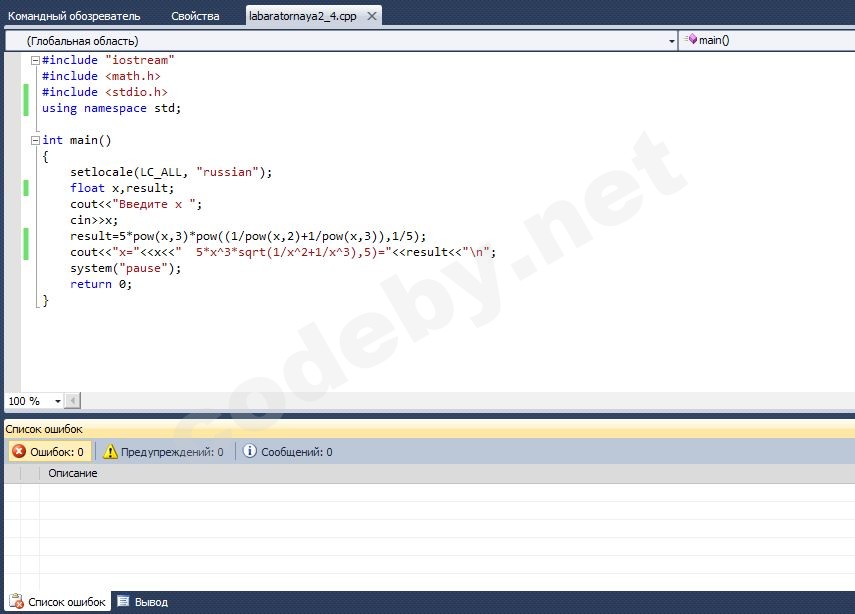The height and width of the screenshot is (614, 855).
Task: Open the main() member dropdown
Action: point(767,41)
